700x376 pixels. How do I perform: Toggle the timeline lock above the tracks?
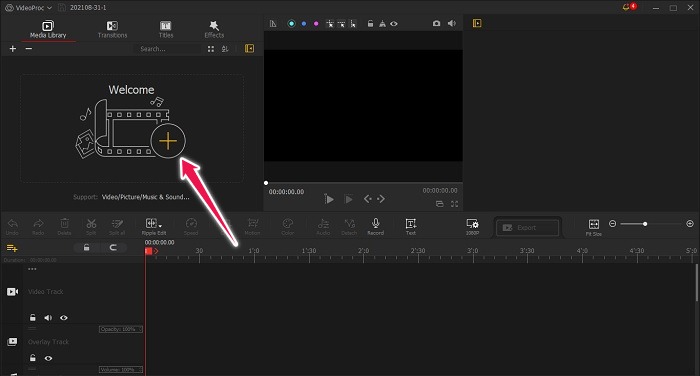(87, 247)
